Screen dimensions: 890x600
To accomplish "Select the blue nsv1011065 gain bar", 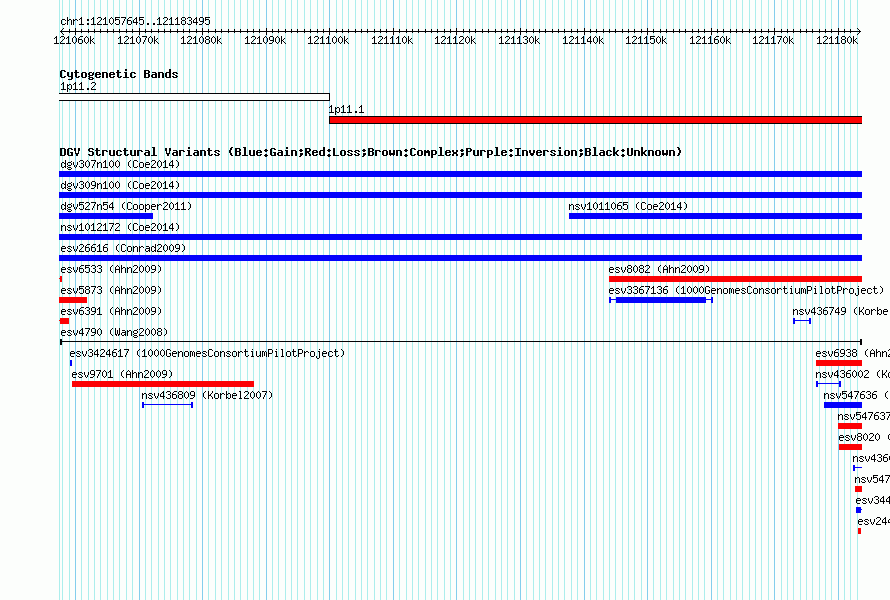I will pos(715,216).
